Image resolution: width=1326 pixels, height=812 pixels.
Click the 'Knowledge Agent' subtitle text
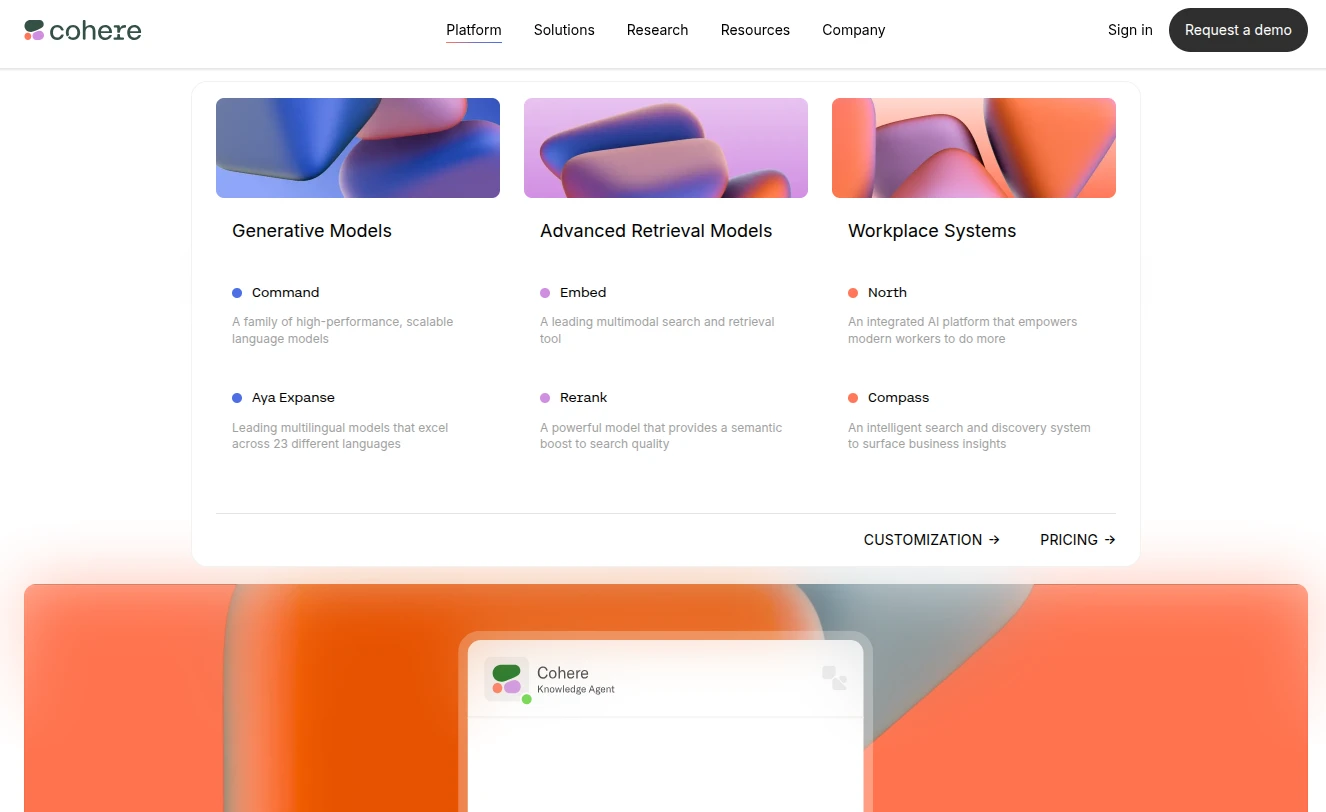pyautogui.click(x=576, y=690)
